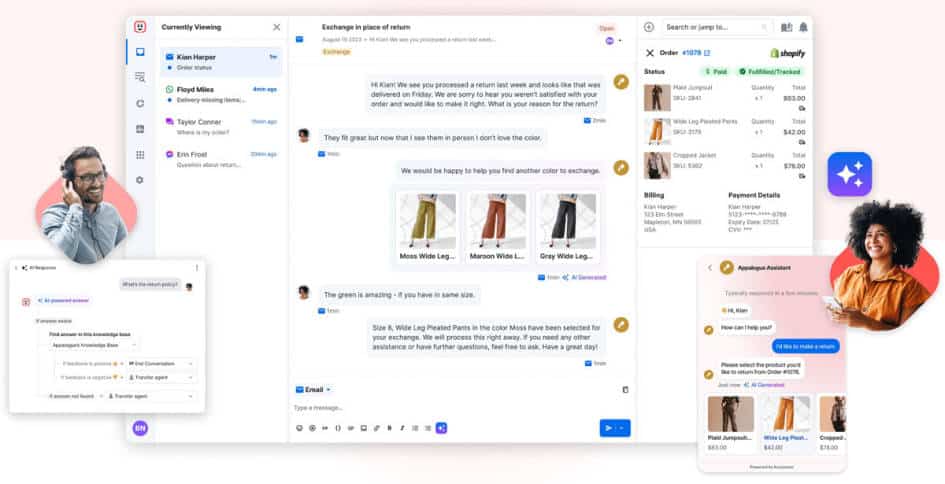This screenshot has height=484, width=945.
Task: Close the Order panel
Action: tap(650, 53)
